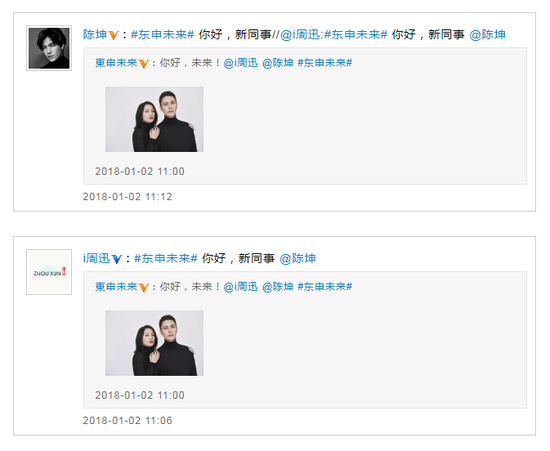Click @陈坤 mention inside top quoted post
Image resolution: width=550 pixels, height=451 pixels.
pyautogui.click(x=278, y=63)
